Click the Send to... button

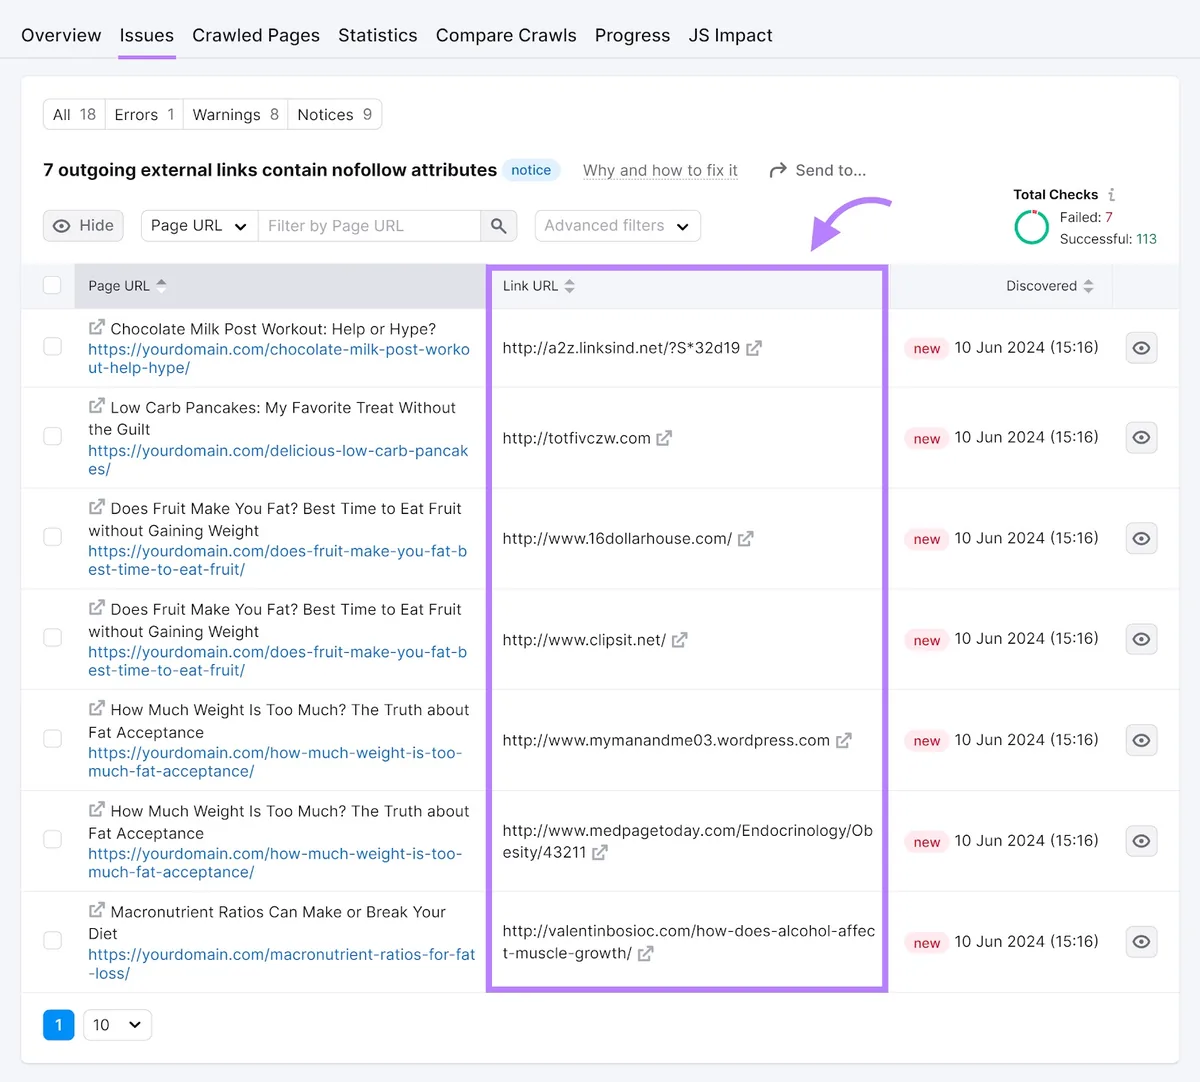coord(818,171)
